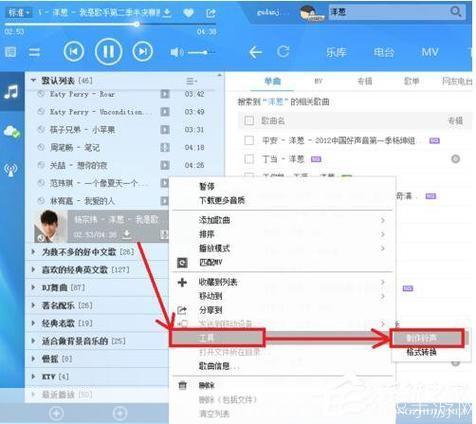Expand the 著名配乐 playlist
The image size is (476, 424).
click(33, 305)
